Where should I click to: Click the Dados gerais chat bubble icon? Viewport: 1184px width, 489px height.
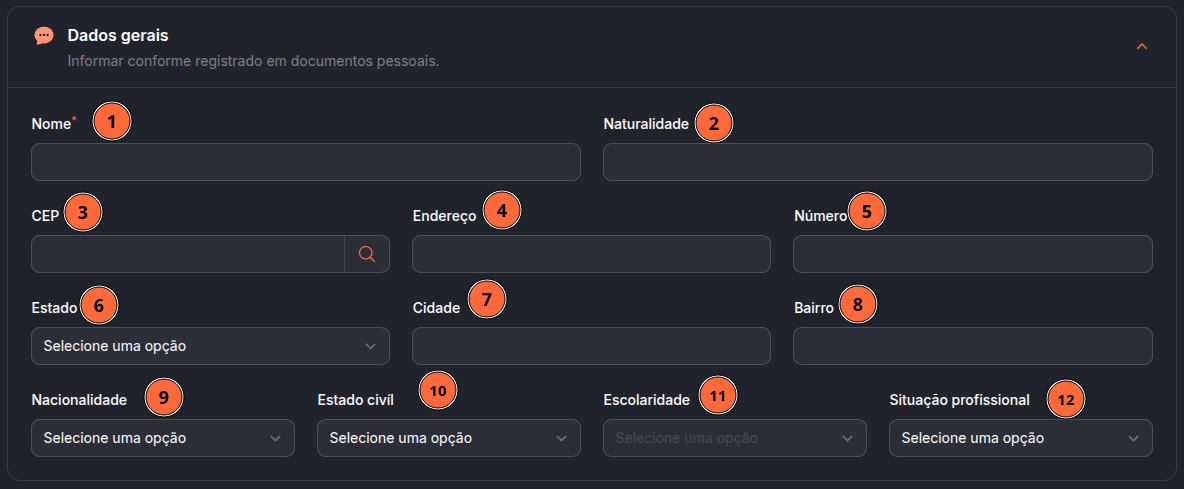point(45,35)
